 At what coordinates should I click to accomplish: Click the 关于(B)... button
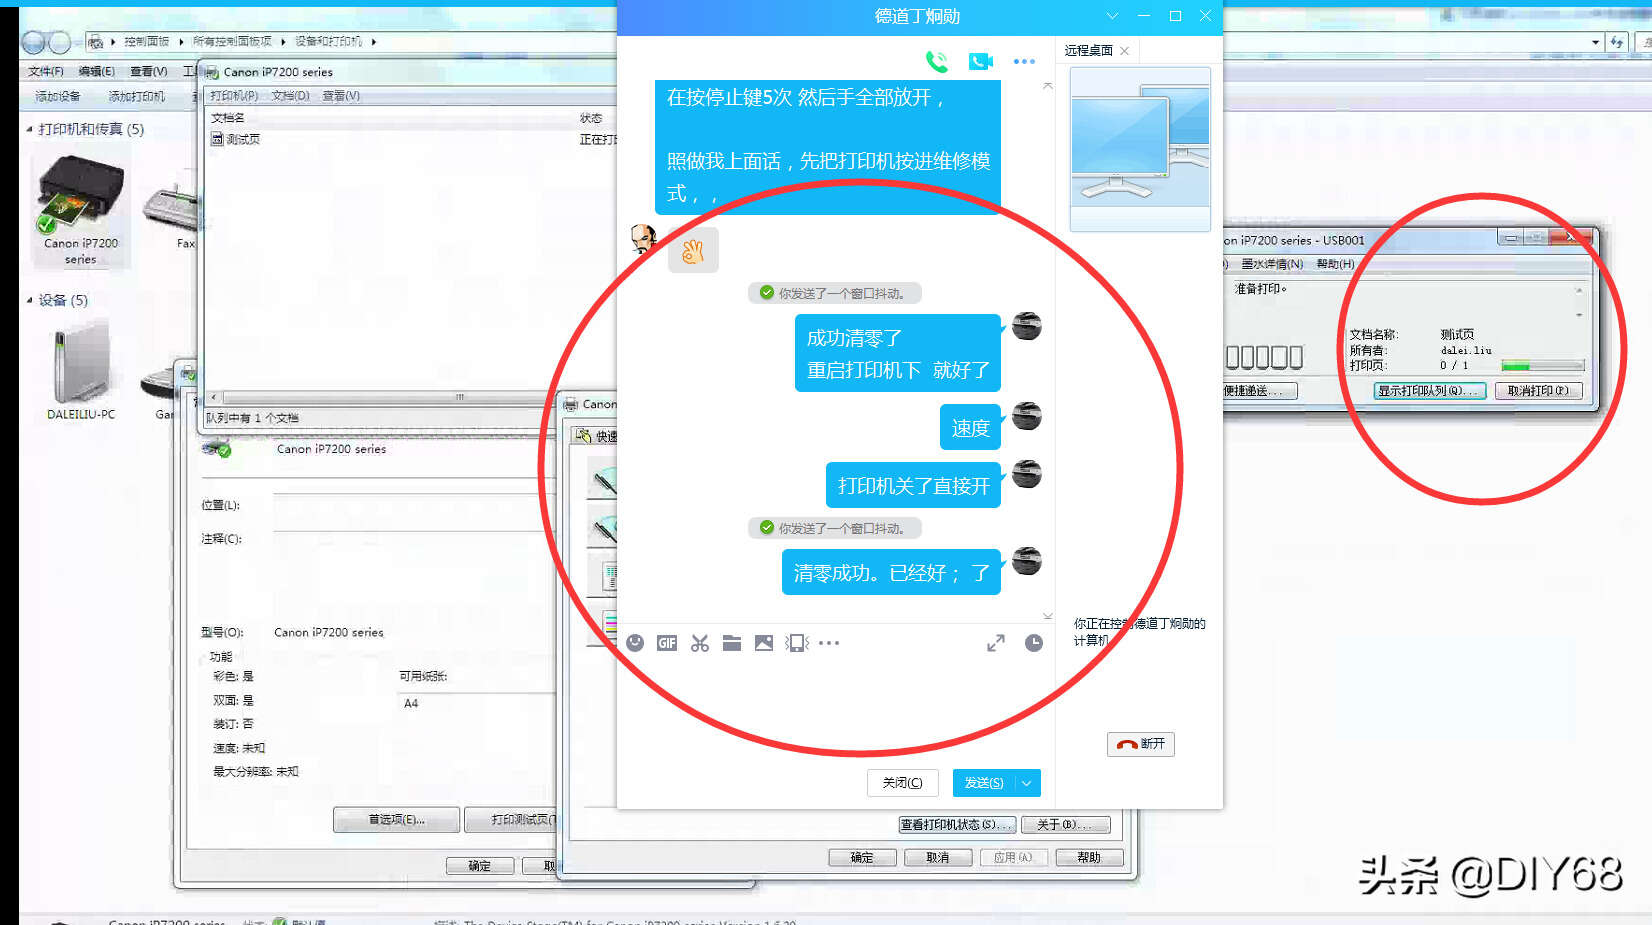pyautogui.click(x=1065, y=825)
